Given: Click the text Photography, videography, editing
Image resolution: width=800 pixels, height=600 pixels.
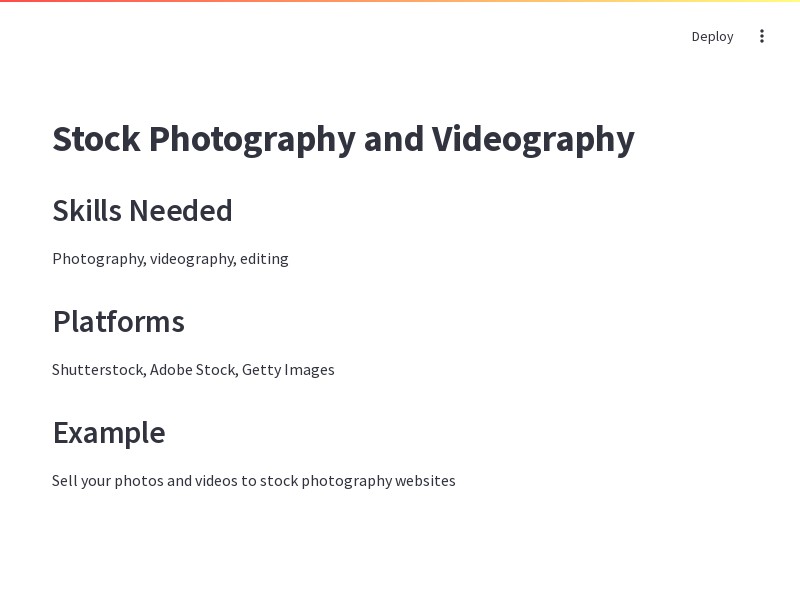Looking at the screenshot, I should point(170,259).
